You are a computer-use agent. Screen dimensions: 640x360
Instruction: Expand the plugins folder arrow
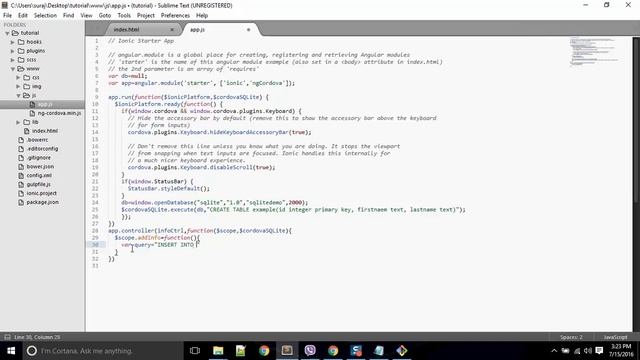tap(13, 51)
